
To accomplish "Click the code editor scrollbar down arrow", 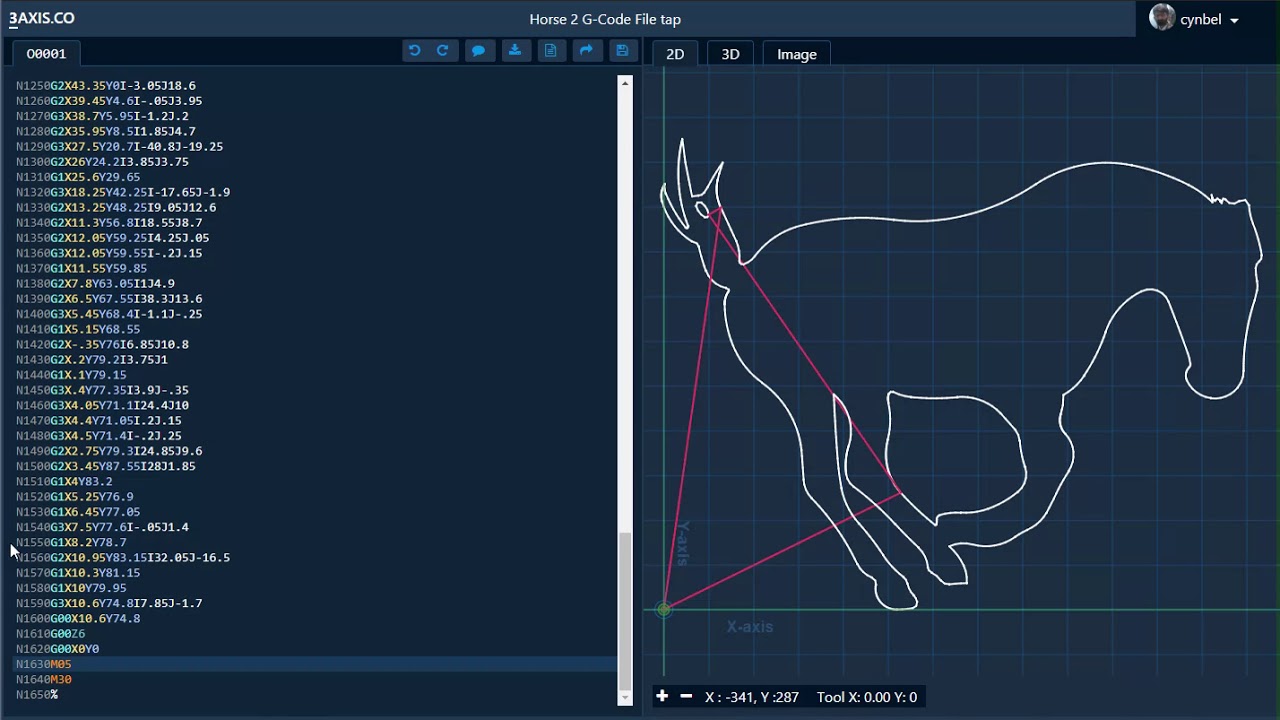I will [625, 698].
